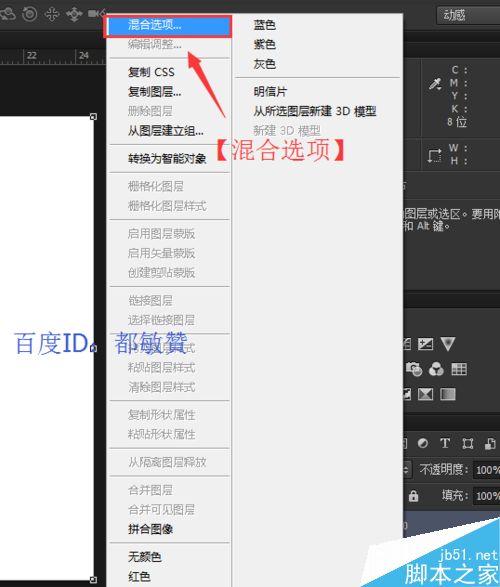Select the 3D roll tool icon
This screenshot has width=500, height=587.
pos(29,13)
